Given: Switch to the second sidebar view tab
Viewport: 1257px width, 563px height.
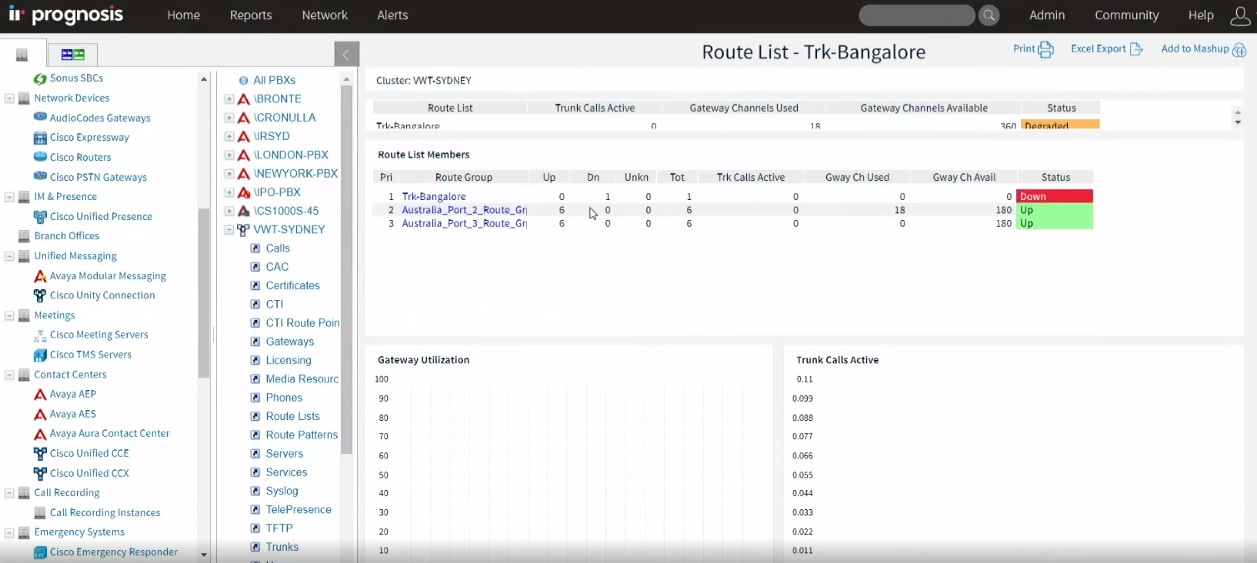Looking at the screenshot, I should point(72,54).
